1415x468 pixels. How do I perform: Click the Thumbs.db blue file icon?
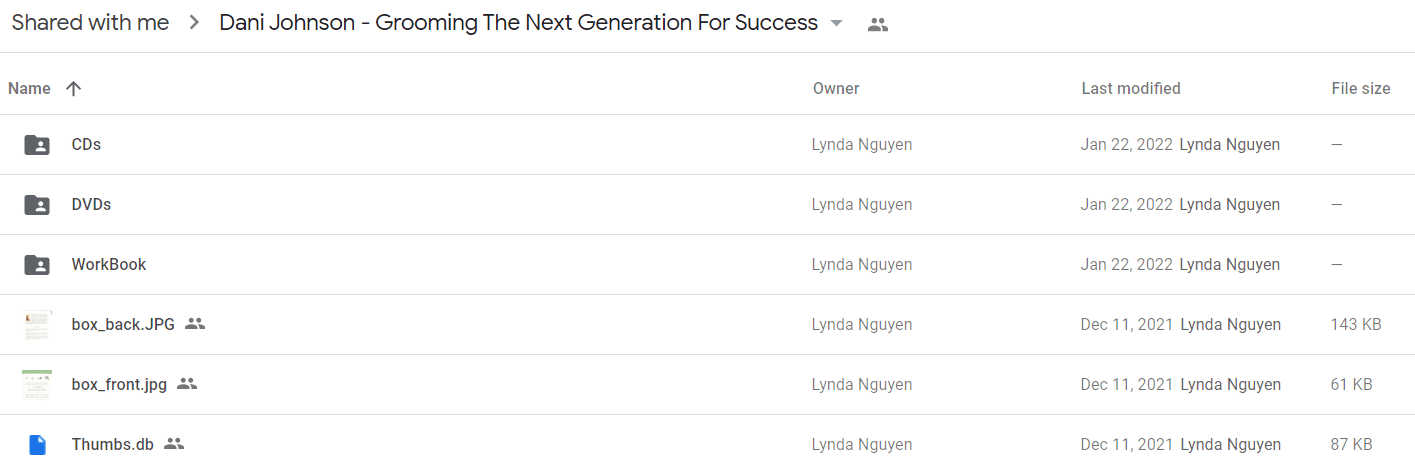37,445
